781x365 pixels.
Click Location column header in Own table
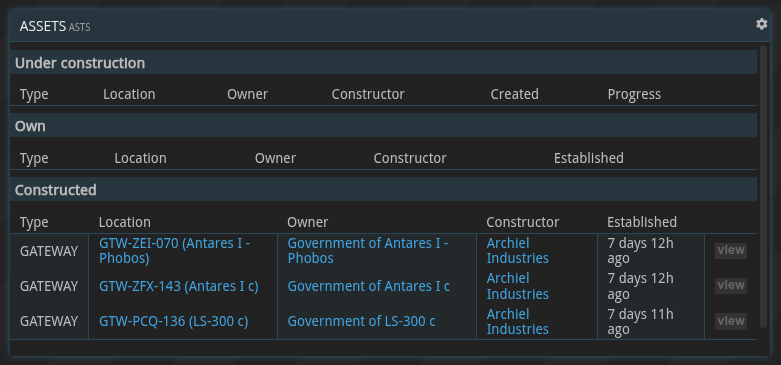(x=140, y=158)
